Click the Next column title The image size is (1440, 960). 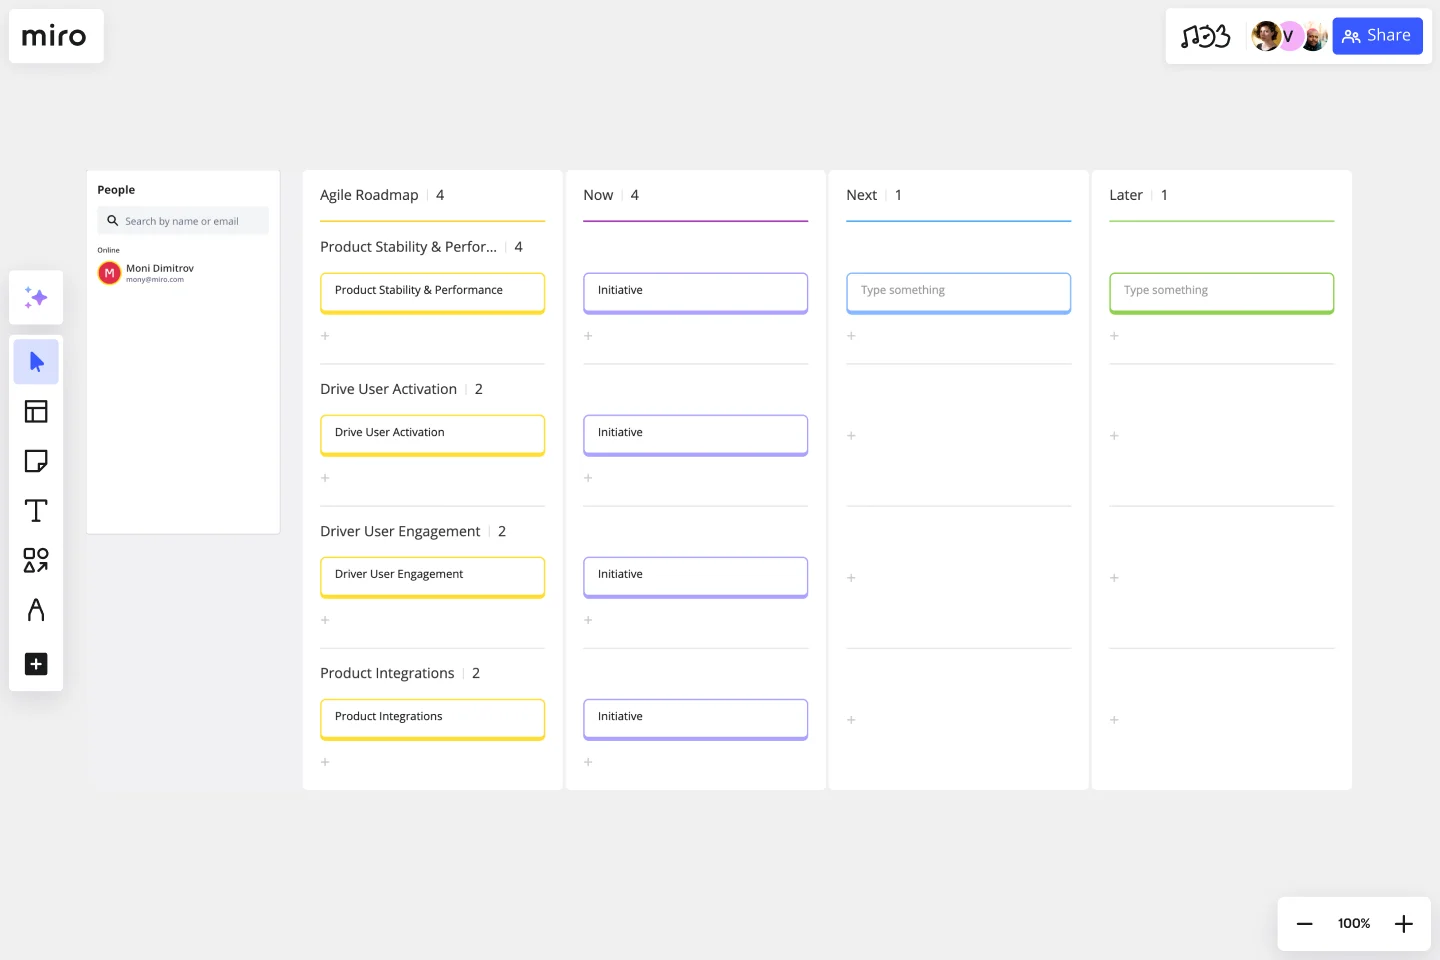[x=861, y=195]
